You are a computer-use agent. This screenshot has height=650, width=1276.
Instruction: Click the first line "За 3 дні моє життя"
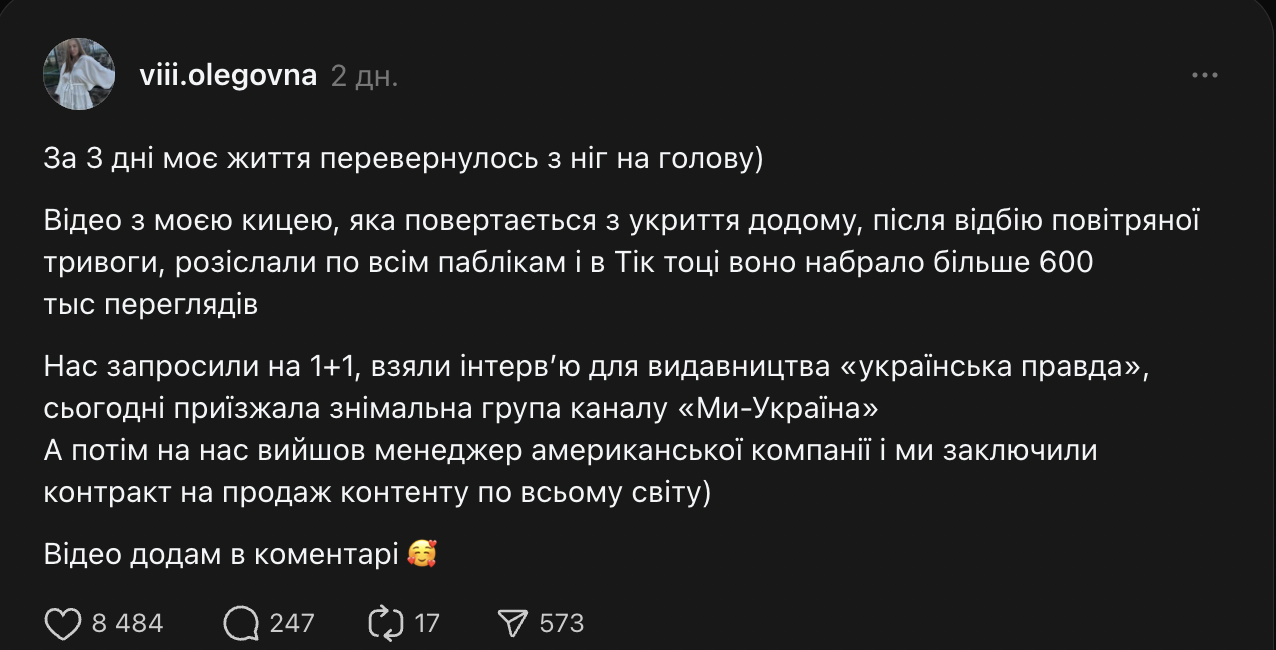click(x=403, y=160)
